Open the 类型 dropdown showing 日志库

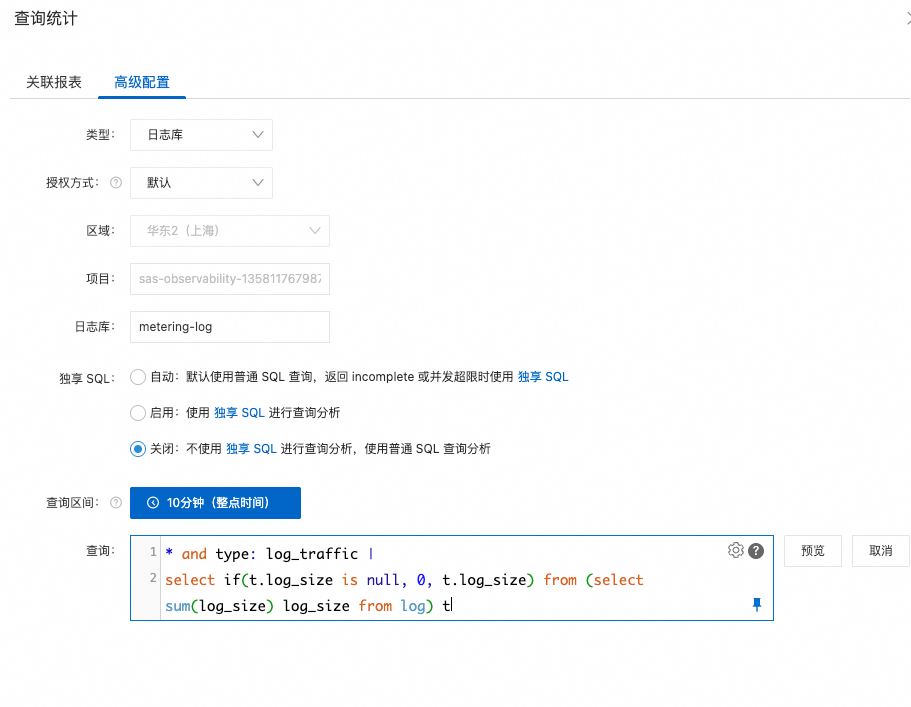201,135
